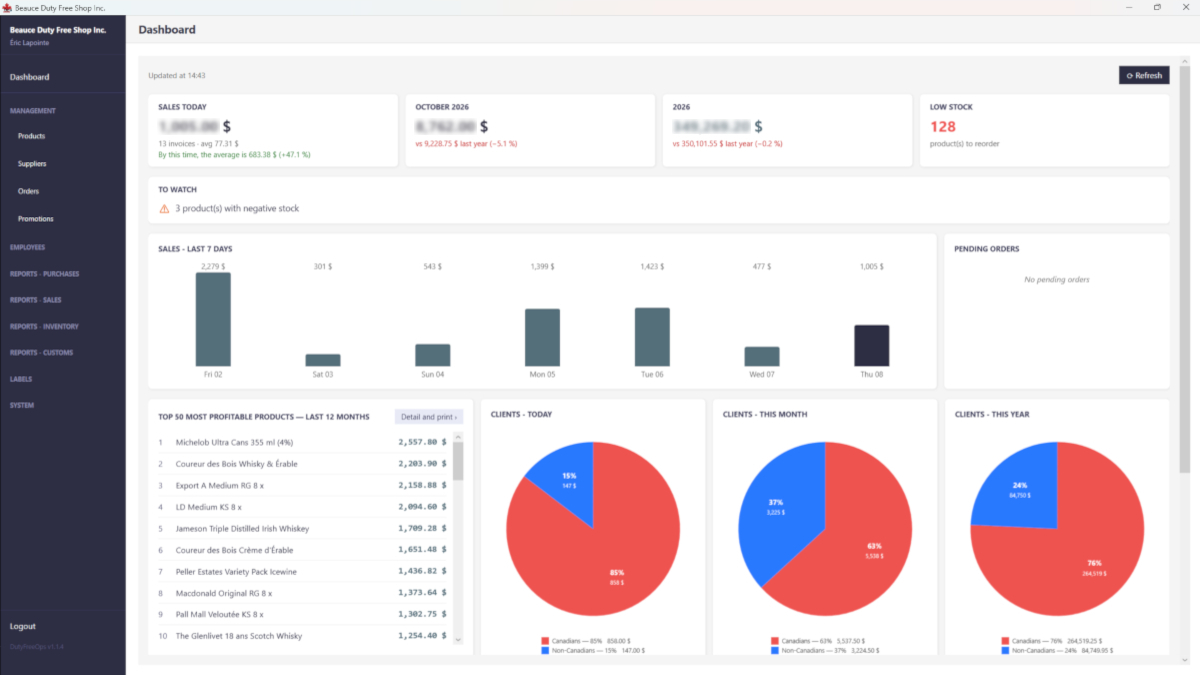Image resolution: width=1200 pixels, height=675 pixels.
Task: Click blue Non-Canadians swatch under Clients This Month
Action: [775, 650]
